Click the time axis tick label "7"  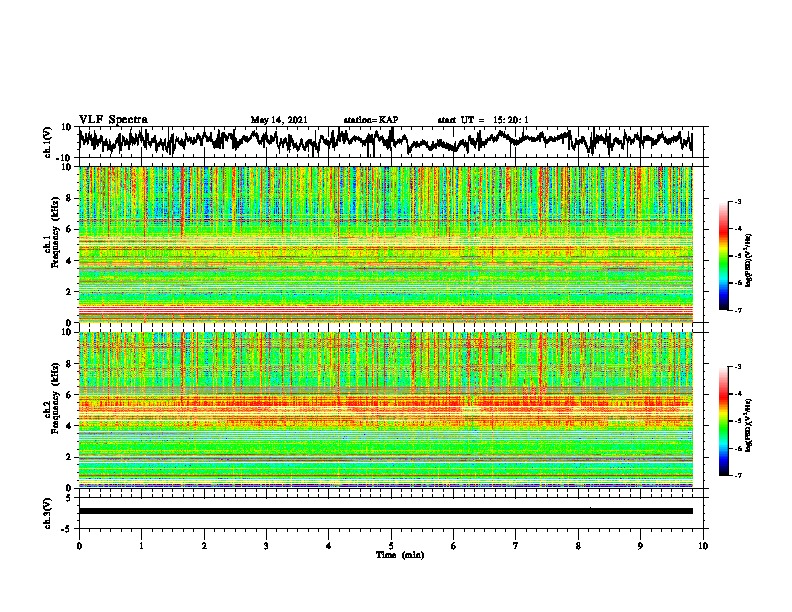click(516, 546)
